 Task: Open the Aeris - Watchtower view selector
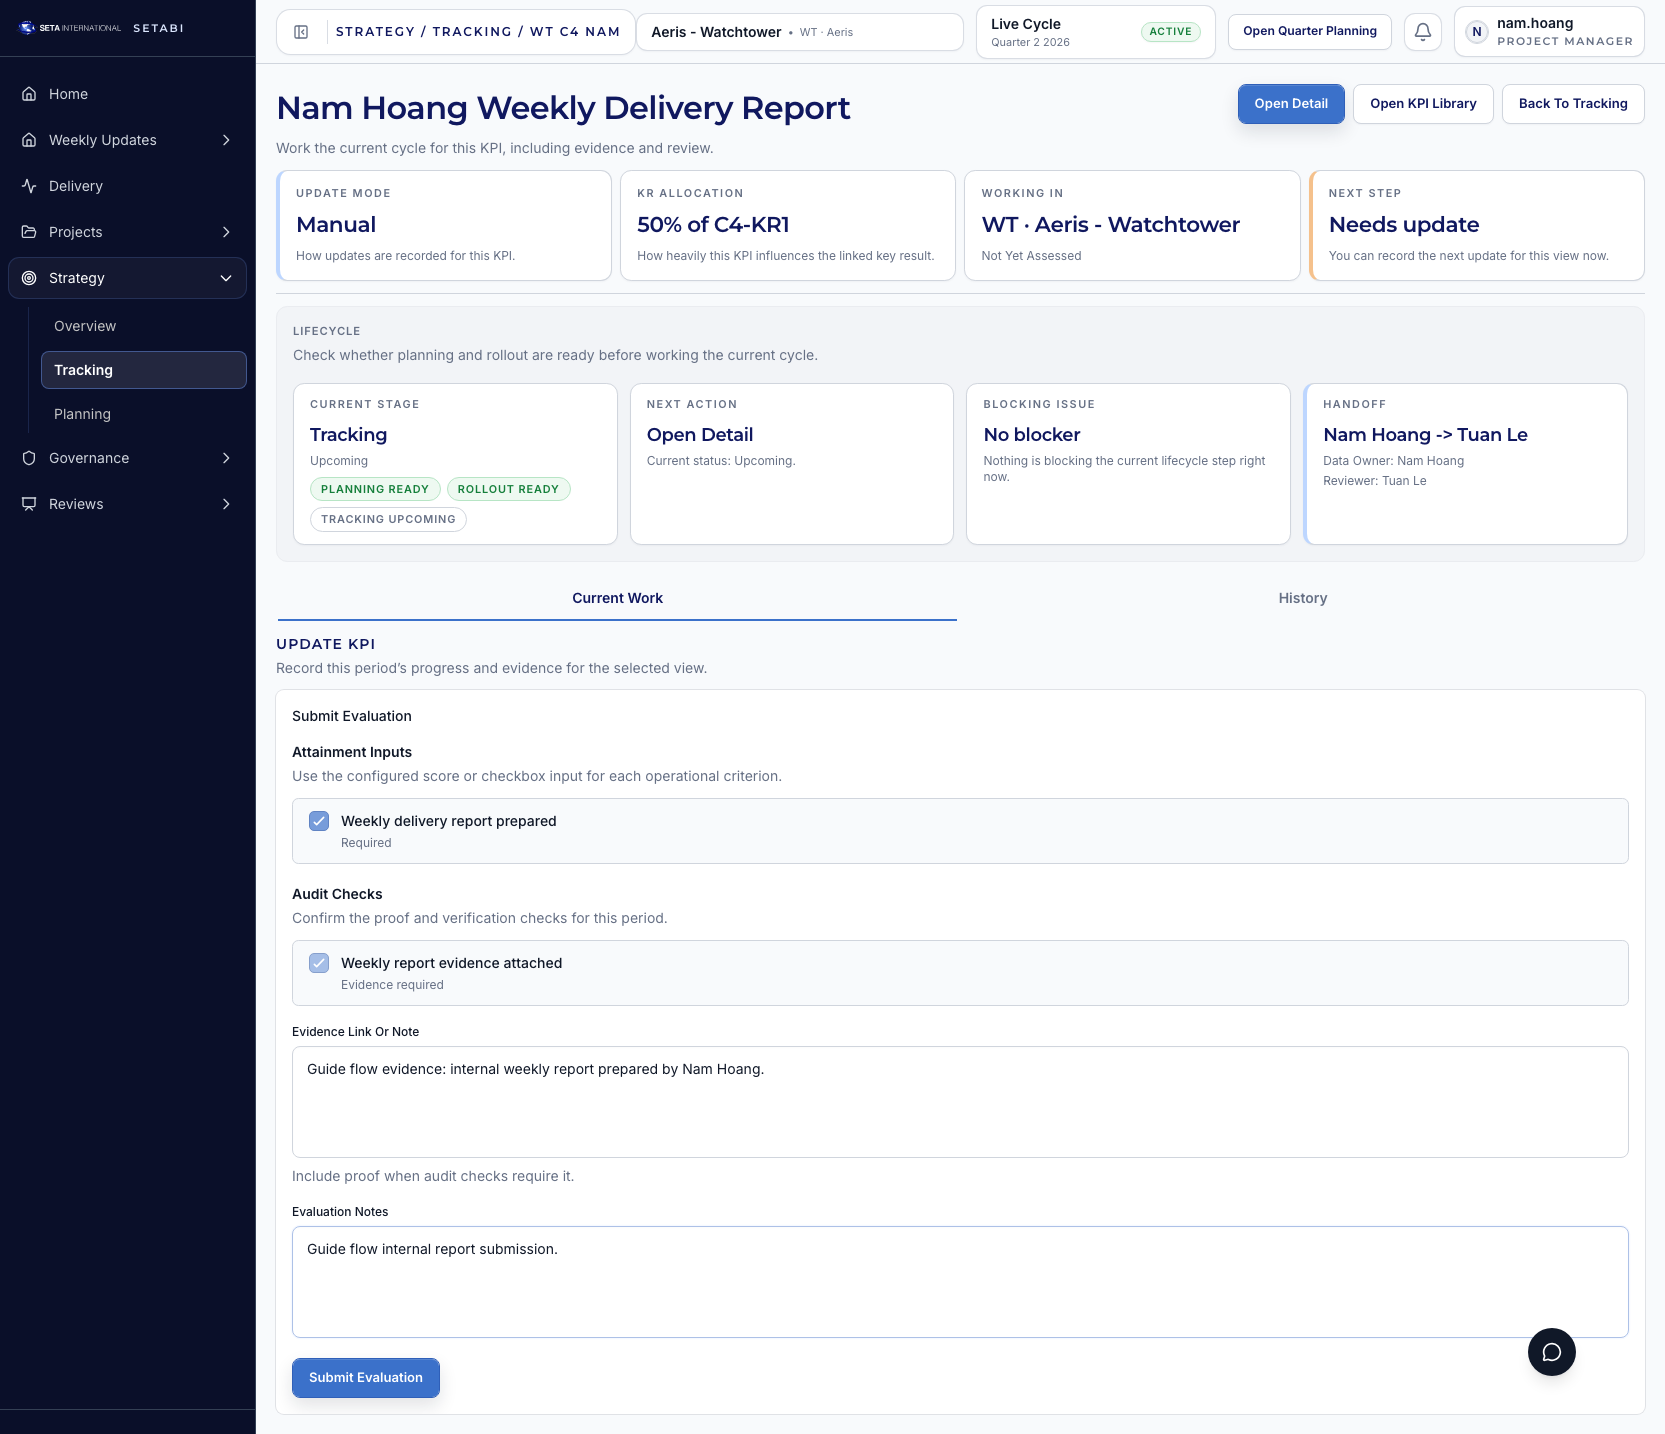(799, 31)
